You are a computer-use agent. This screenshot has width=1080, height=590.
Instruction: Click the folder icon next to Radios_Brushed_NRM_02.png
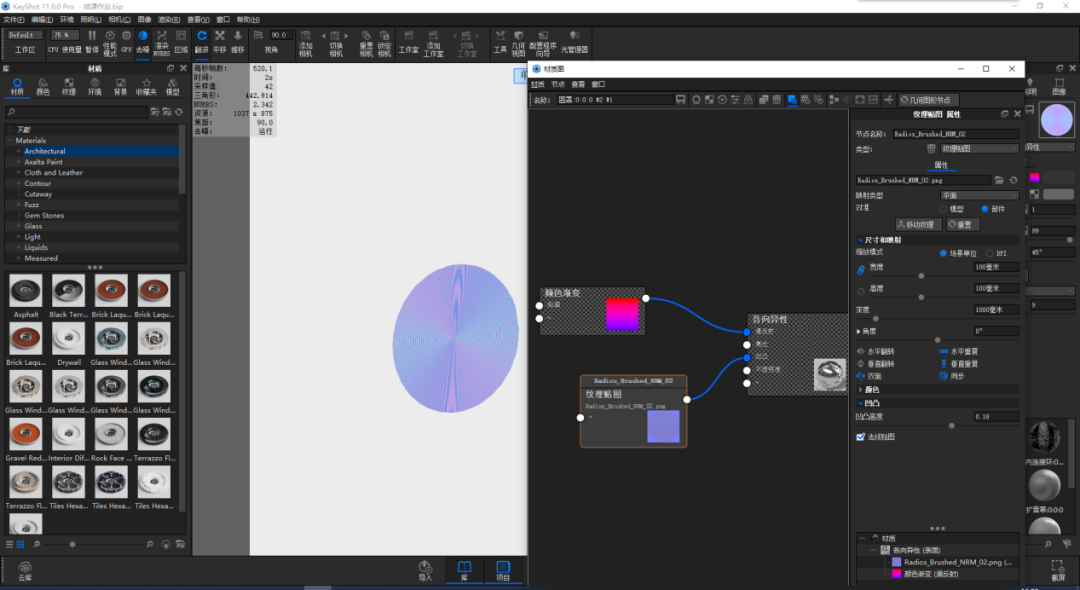coord(999,180)
